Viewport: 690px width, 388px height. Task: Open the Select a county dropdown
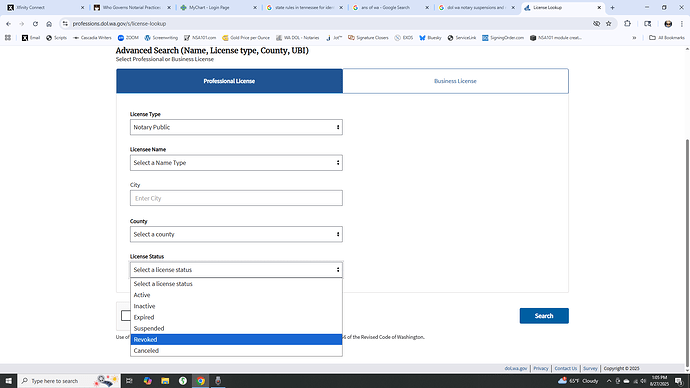click(236, 234)
